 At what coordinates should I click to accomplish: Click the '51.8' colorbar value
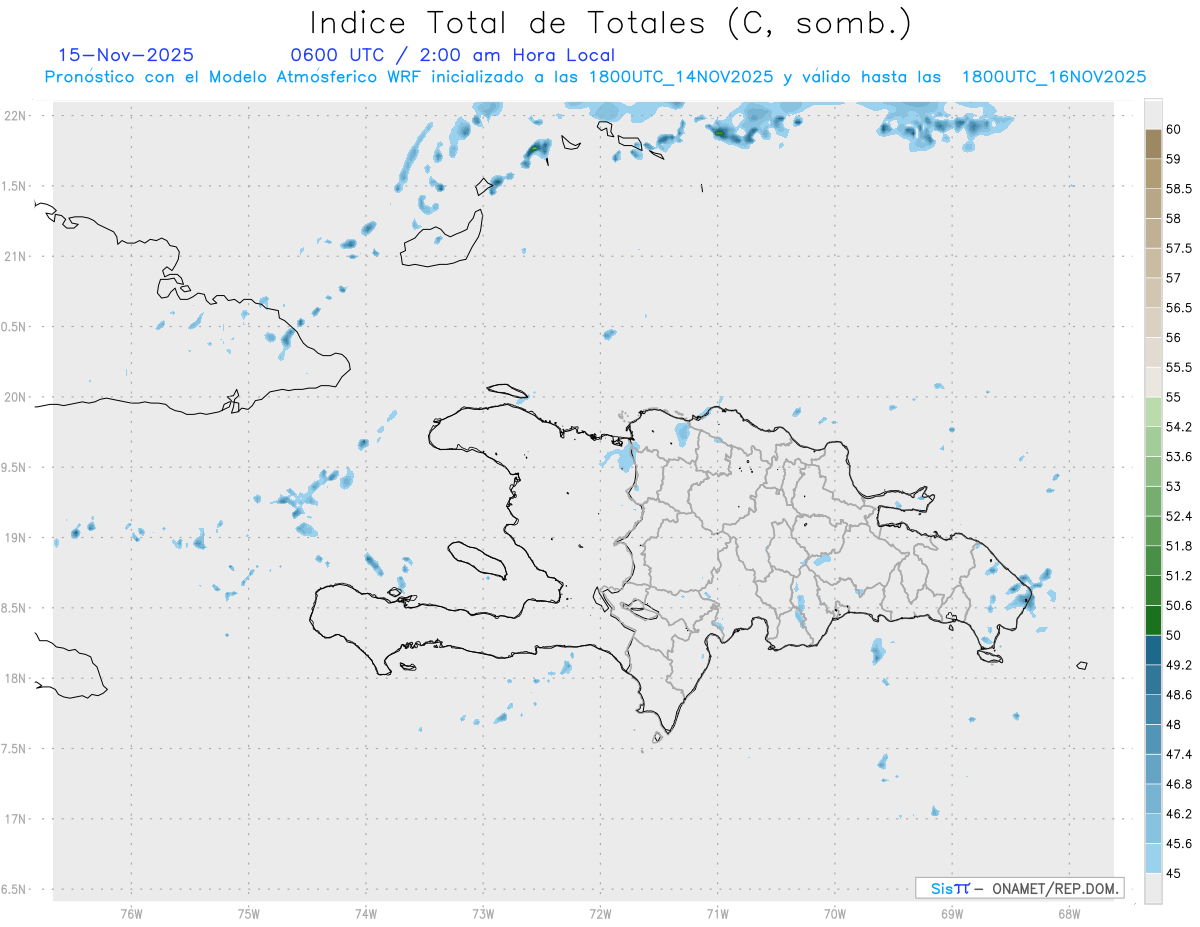pos(1179,546)
